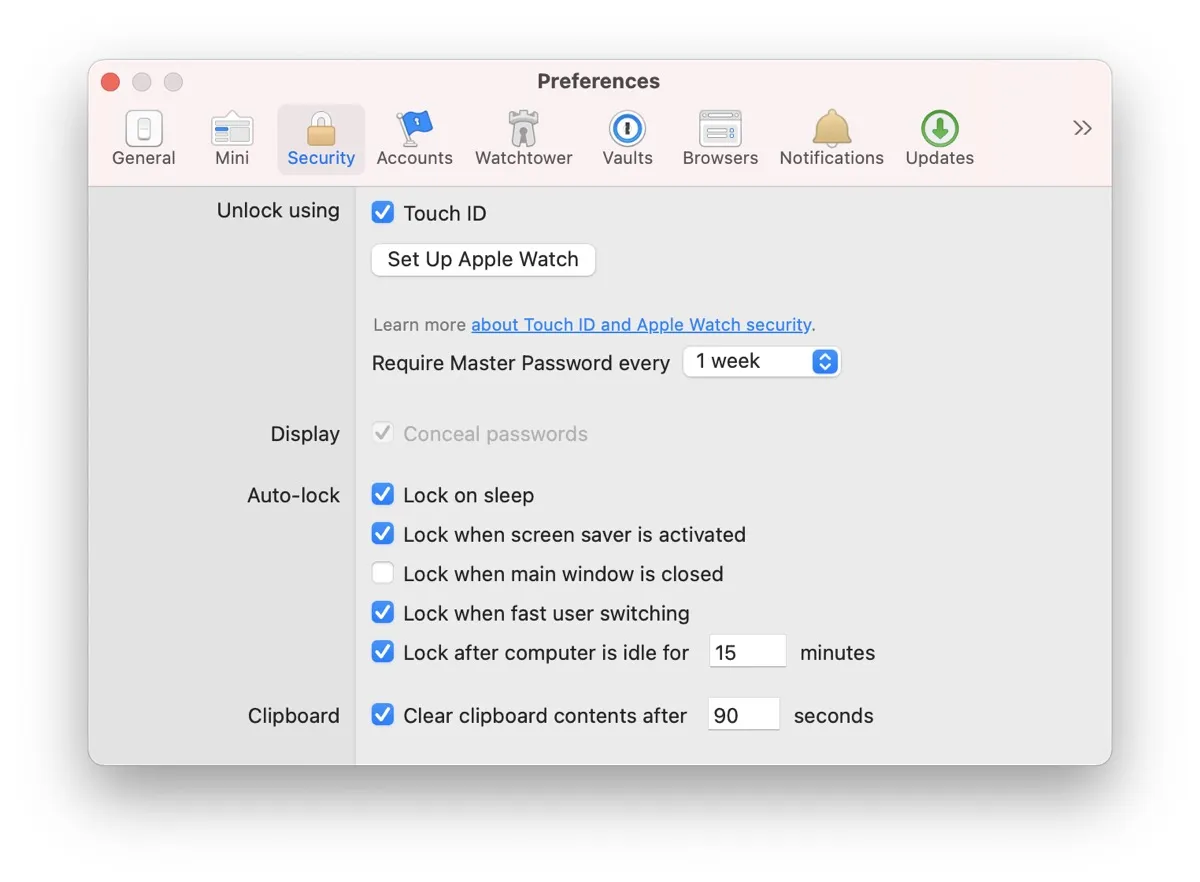This screenshot has width=1200, height=882.
Task: Uncheck Clear clipboard contents after
Action: tap(383, 715)
